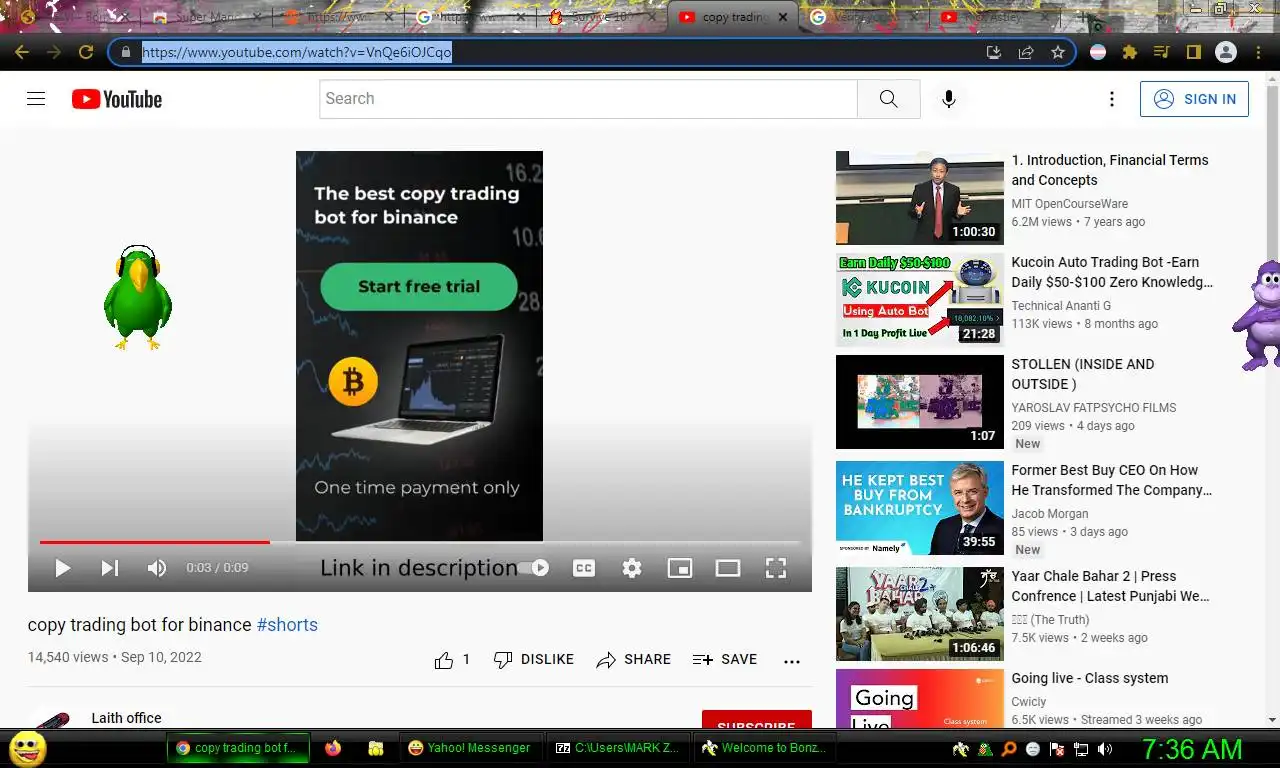Image resolution: width=1280 pixels, height=768 pixels.
Task: Open the player settings gear
Action: tap(632, 568)
